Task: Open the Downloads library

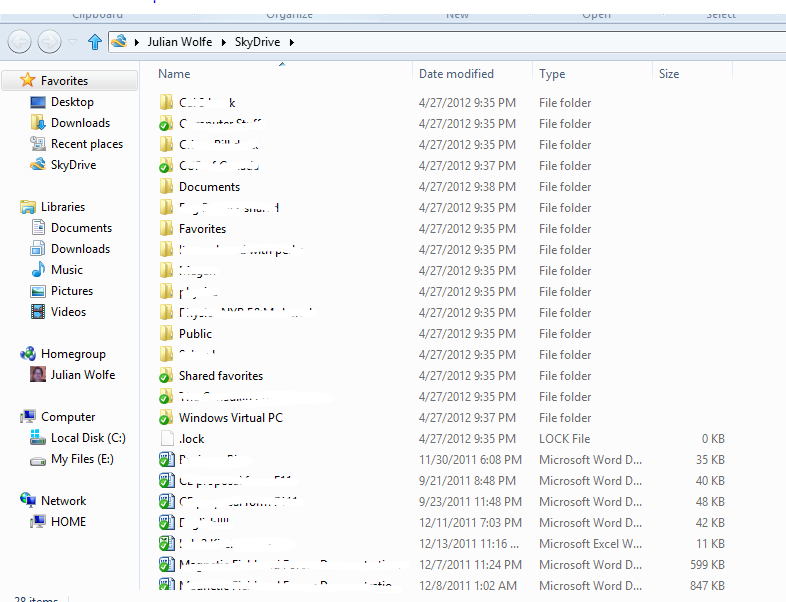Action: pyautogui.click(x=80, y=249)
